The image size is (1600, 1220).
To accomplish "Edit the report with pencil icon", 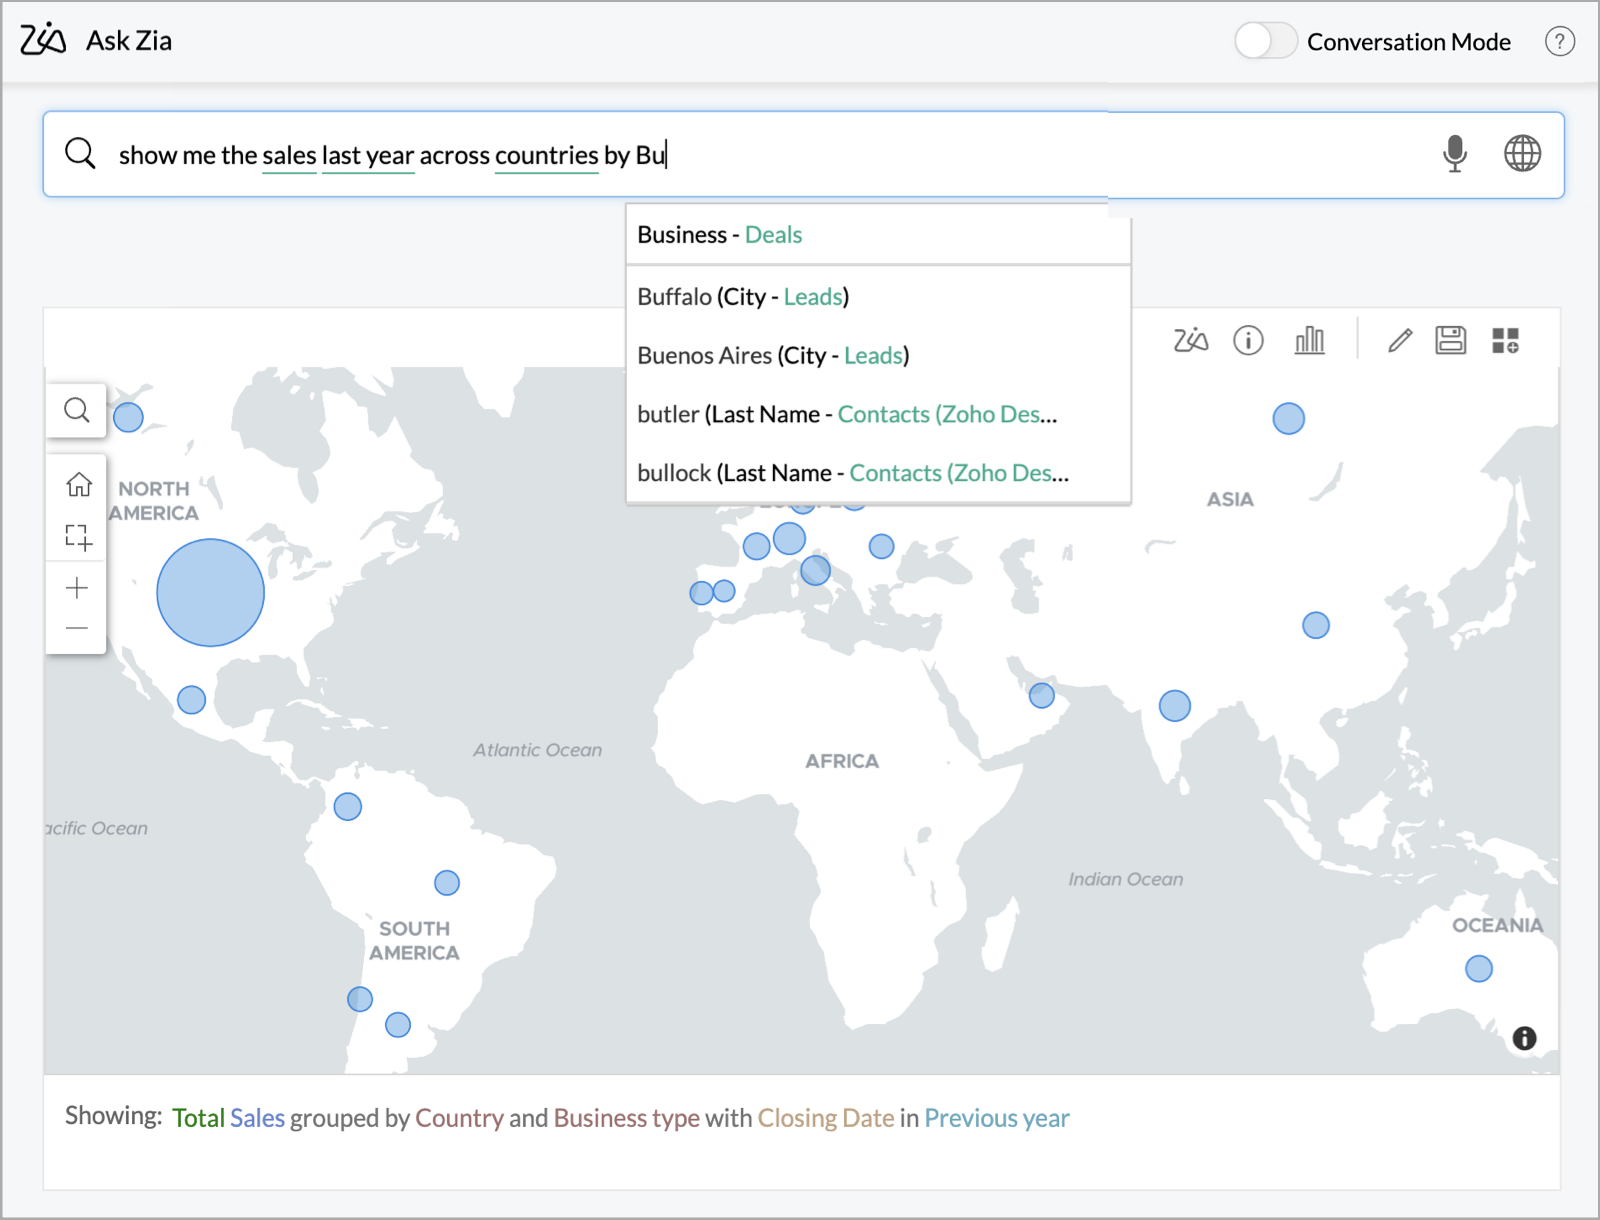I will tap(1400, 341).
